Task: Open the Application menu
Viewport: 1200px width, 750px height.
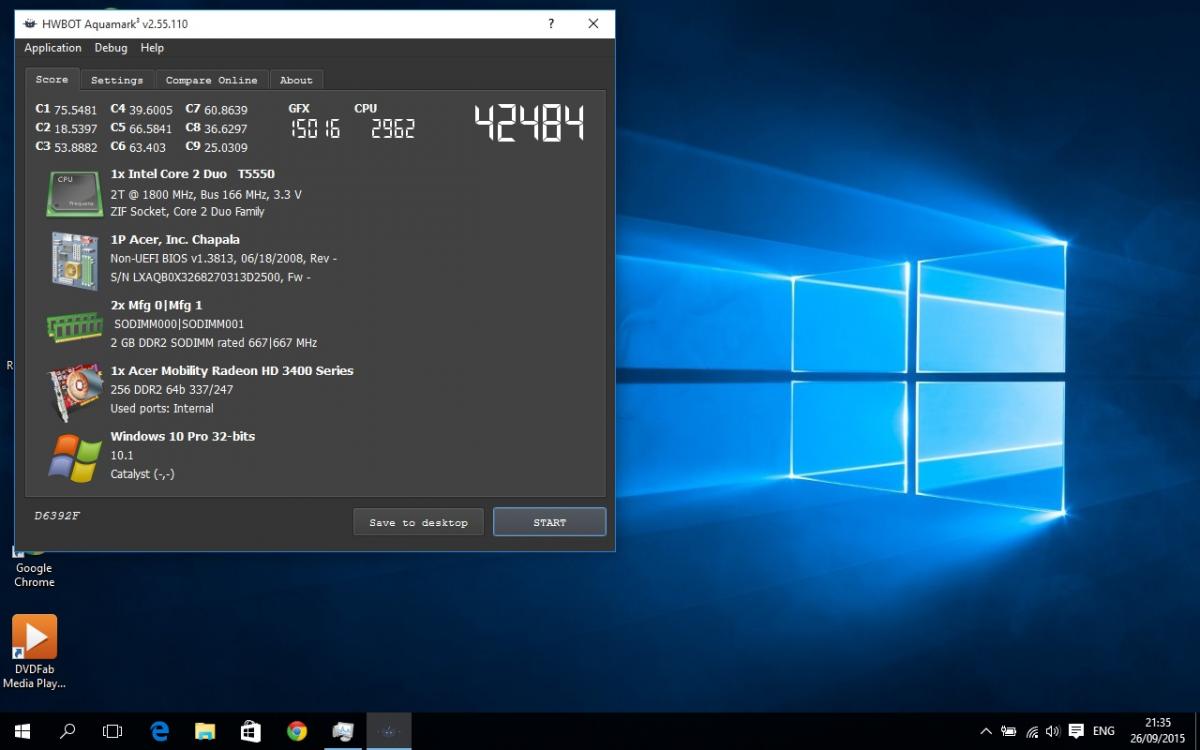Action: tap(53, 48)
